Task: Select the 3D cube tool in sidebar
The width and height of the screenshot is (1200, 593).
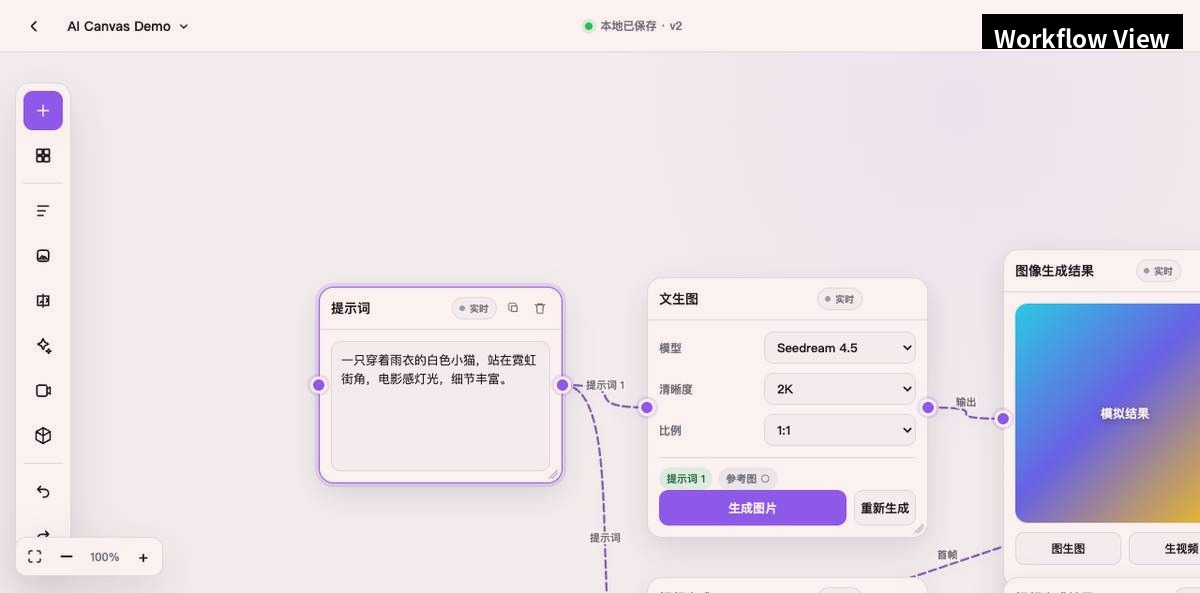Action: point(43,436)
